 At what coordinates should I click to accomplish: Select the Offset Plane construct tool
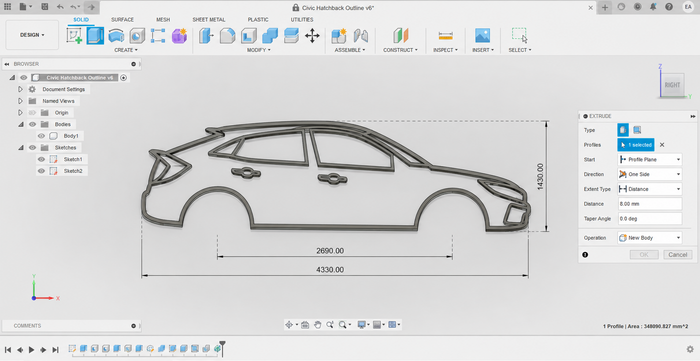click(400, 36)
